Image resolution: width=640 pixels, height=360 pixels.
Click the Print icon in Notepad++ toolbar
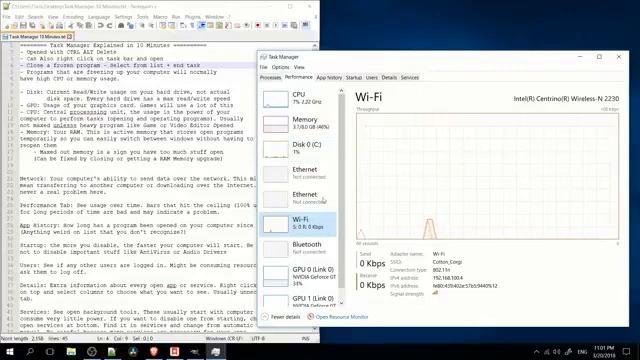[x=60, y=25]
